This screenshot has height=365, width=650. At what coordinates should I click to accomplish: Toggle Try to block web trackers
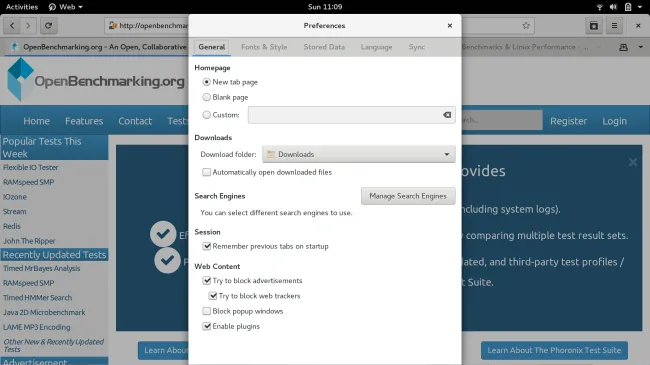pos(213,296)
